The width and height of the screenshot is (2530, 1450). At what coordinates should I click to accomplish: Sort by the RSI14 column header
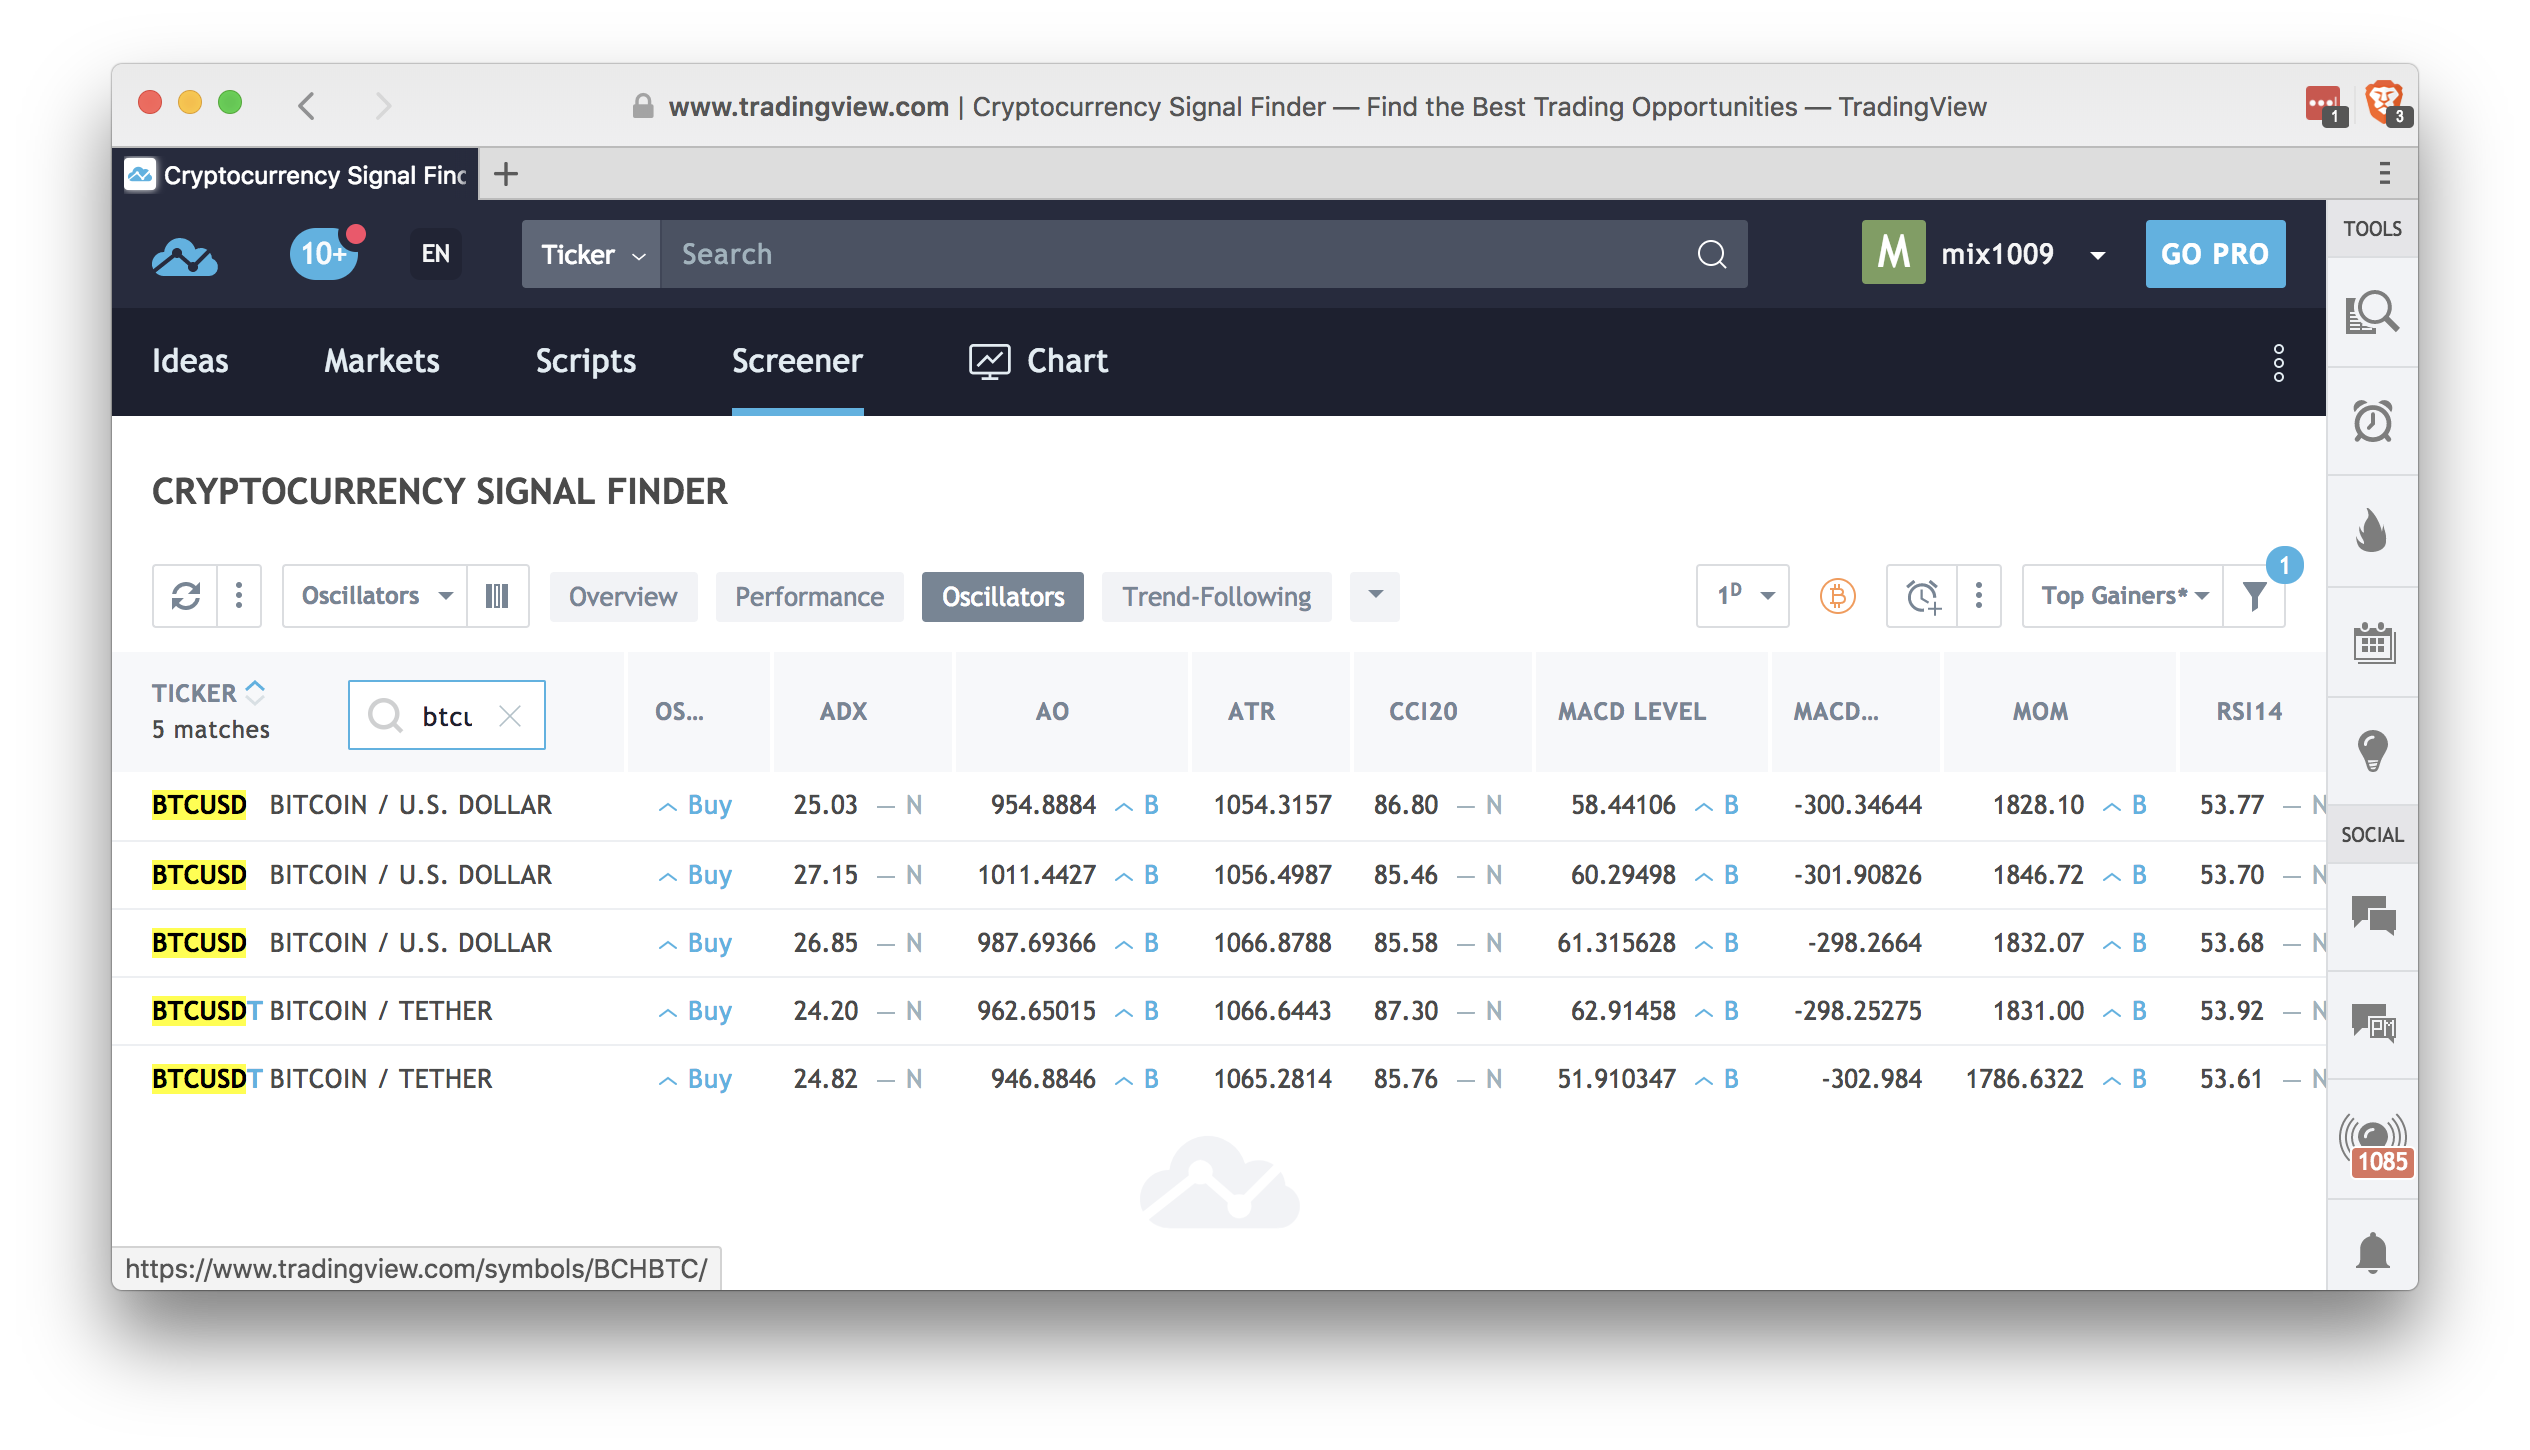tap(2248, 711)
